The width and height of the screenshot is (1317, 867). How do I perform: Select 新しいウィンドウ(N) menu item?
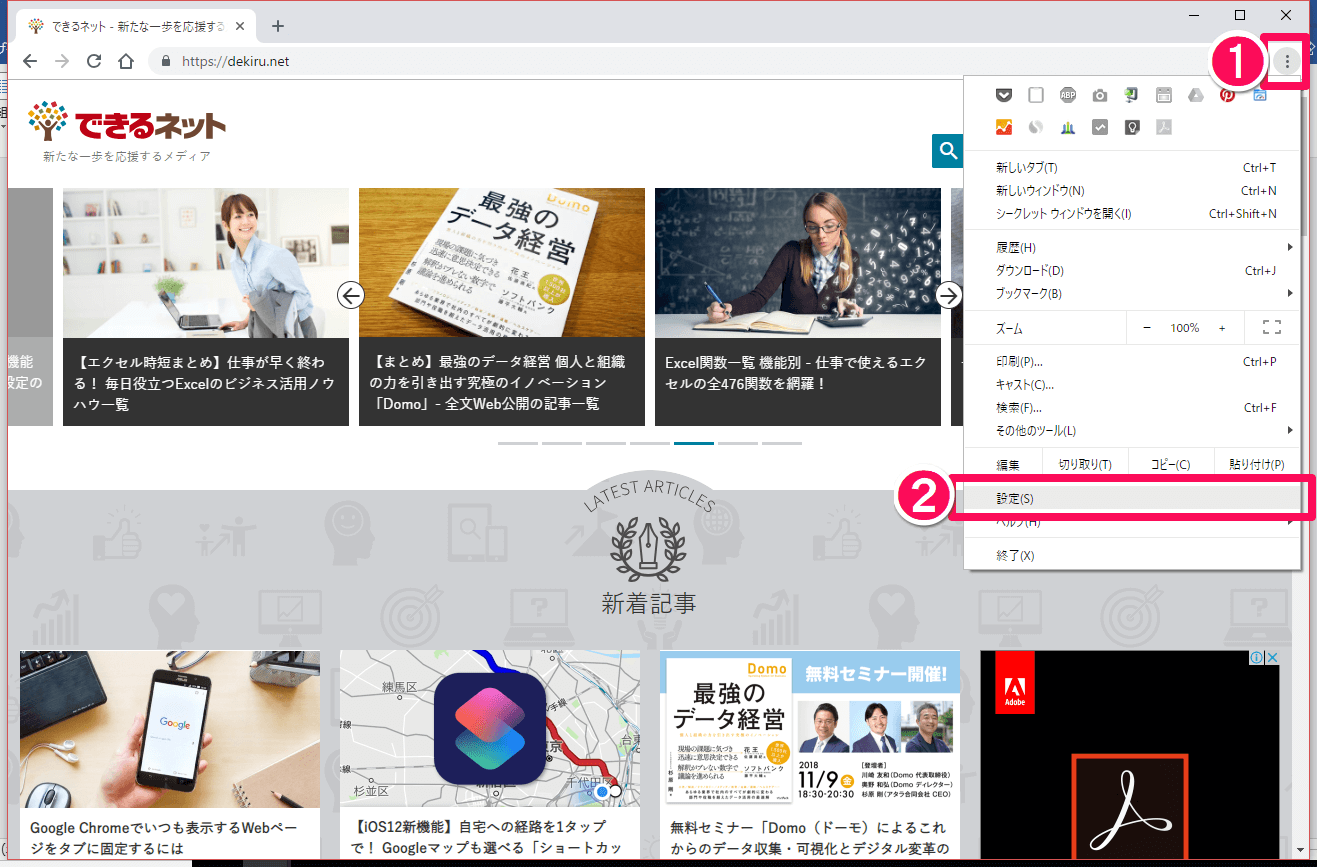coord(1132,190)
